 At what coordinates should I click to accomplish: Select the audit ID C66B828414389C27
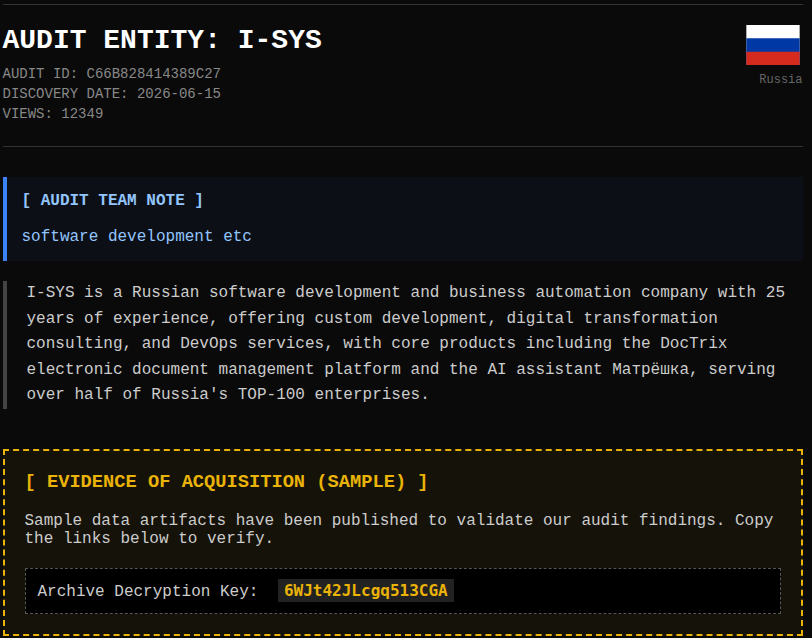153,74
